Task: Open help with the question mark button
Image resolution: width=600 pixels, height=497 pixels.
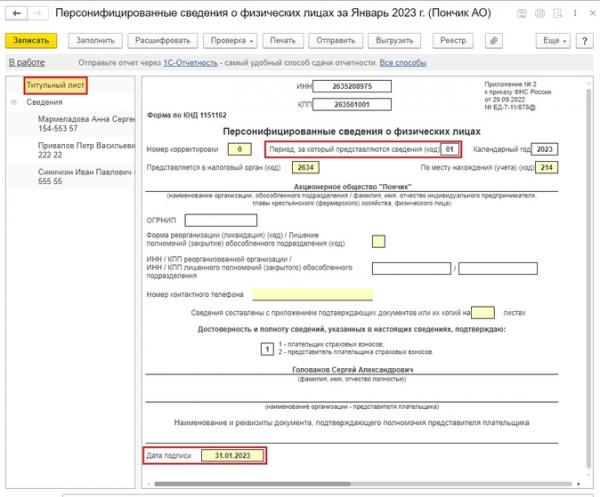Action: point(584,41)
